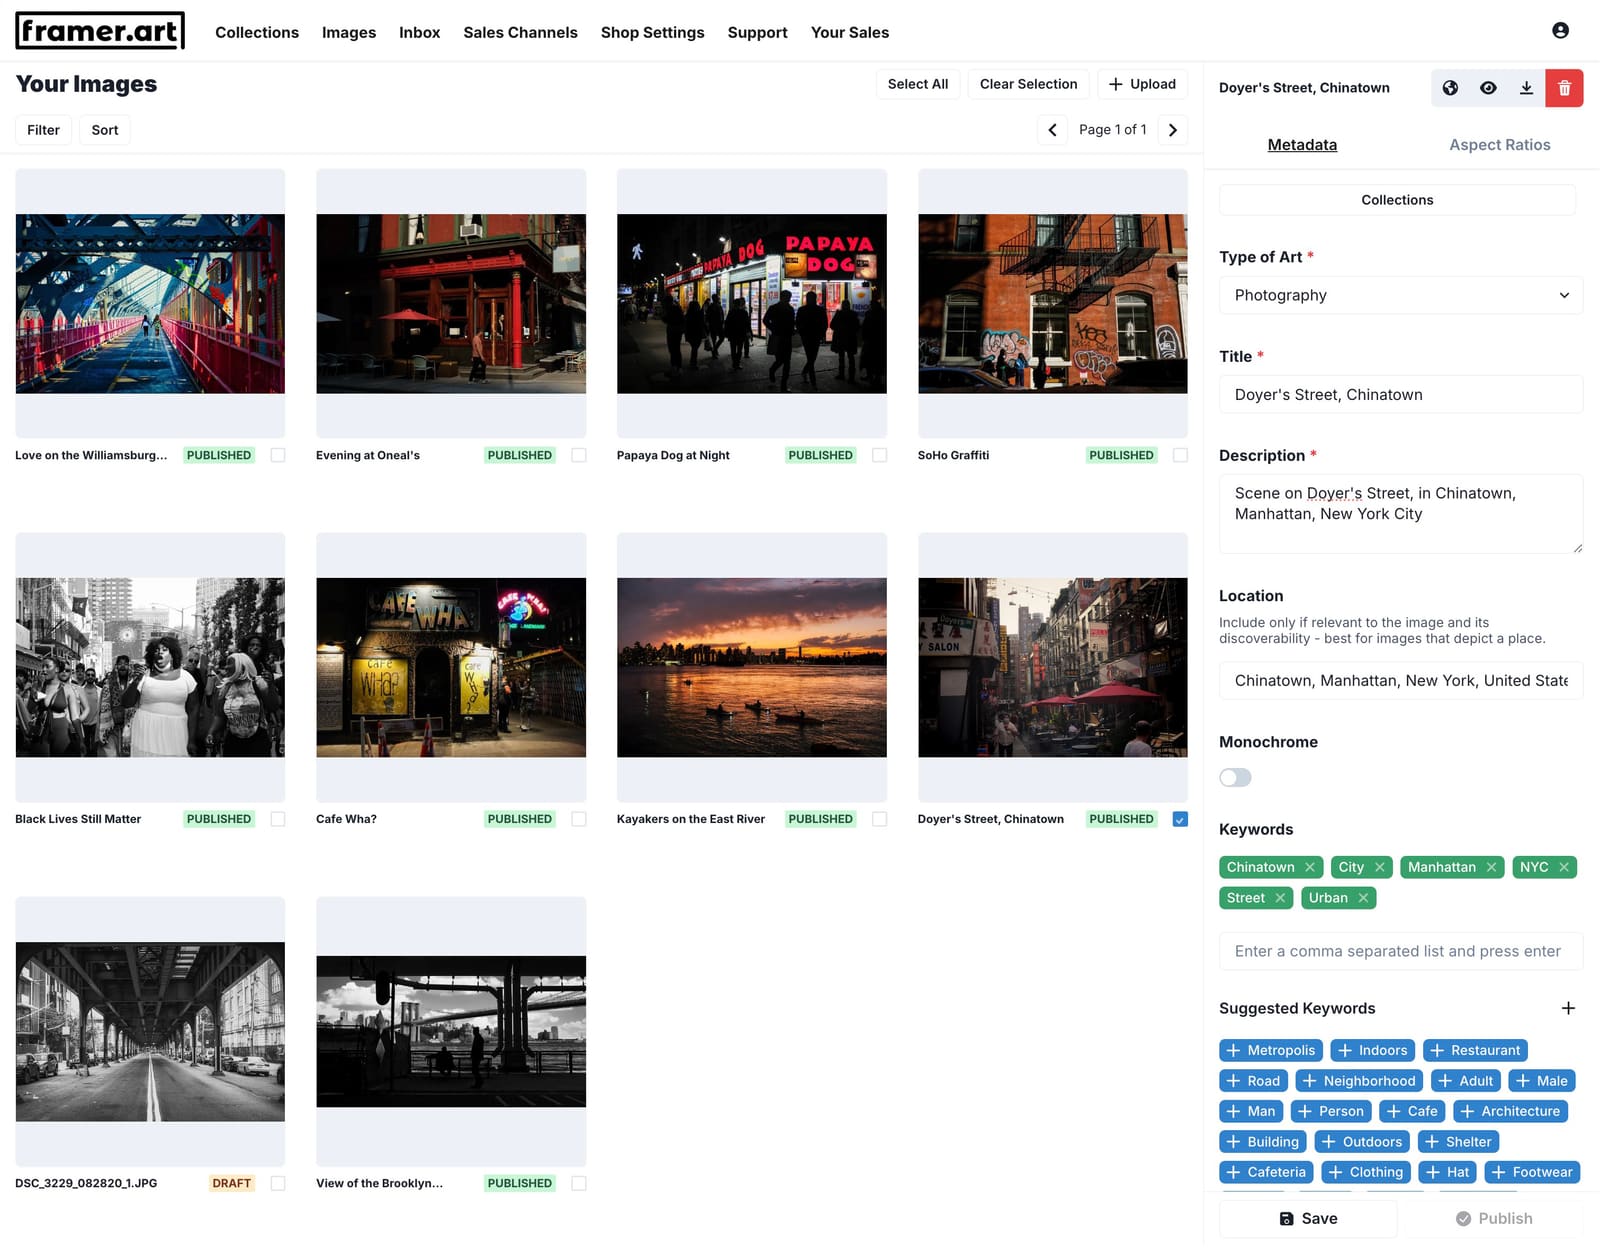
Task: Check Love on the Williamsburg image checkbox
Action: [x=278, y=455]
